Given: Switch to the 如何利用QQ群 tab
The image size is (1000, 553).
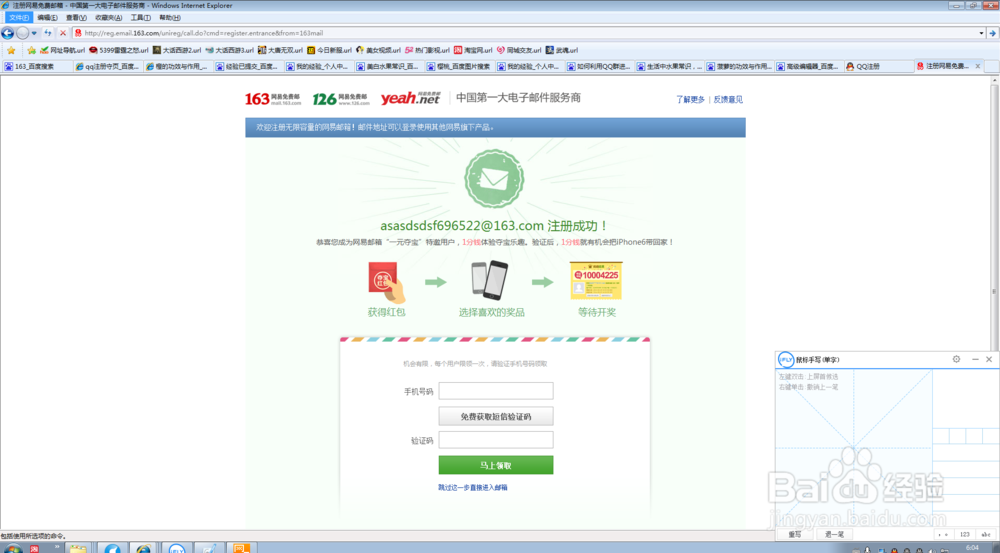Looking at the screenshot, I should coord(598,66).
